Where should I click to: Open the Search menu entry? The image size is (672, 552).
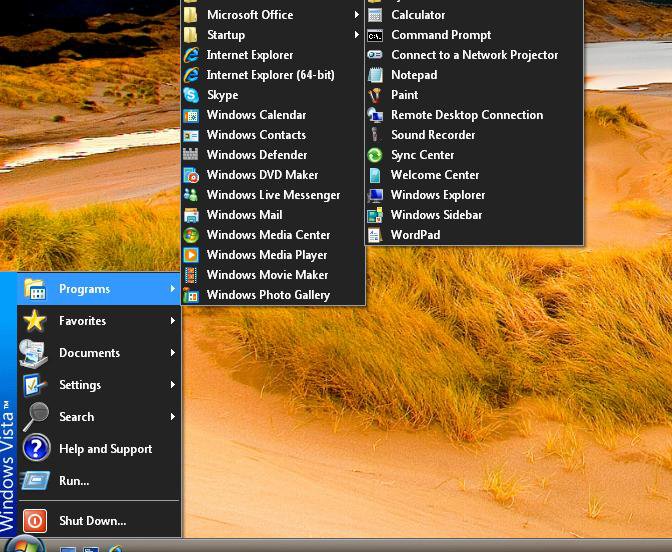[x=99, y=417]
